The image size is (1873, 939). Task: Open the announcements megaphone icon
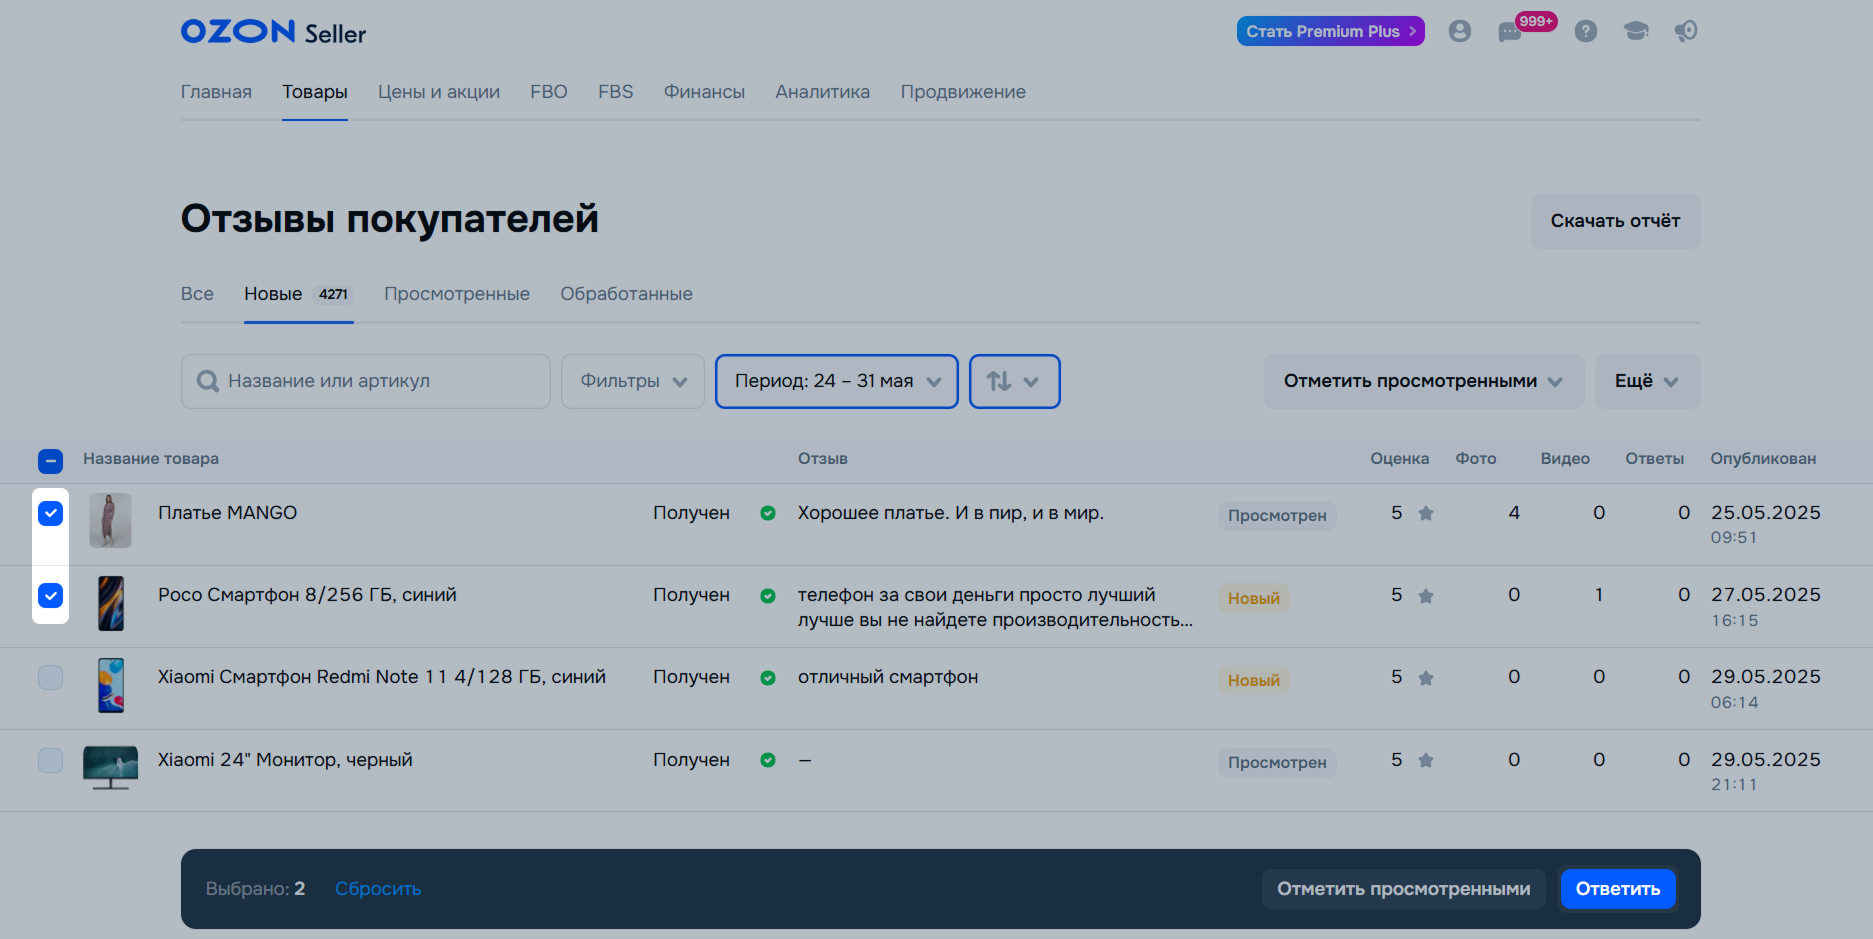pos(1686,31)
